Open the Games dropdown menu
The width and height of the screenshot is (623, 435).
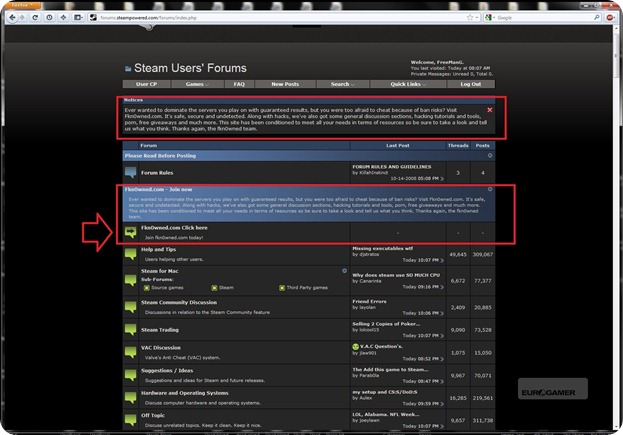(197, 84)
